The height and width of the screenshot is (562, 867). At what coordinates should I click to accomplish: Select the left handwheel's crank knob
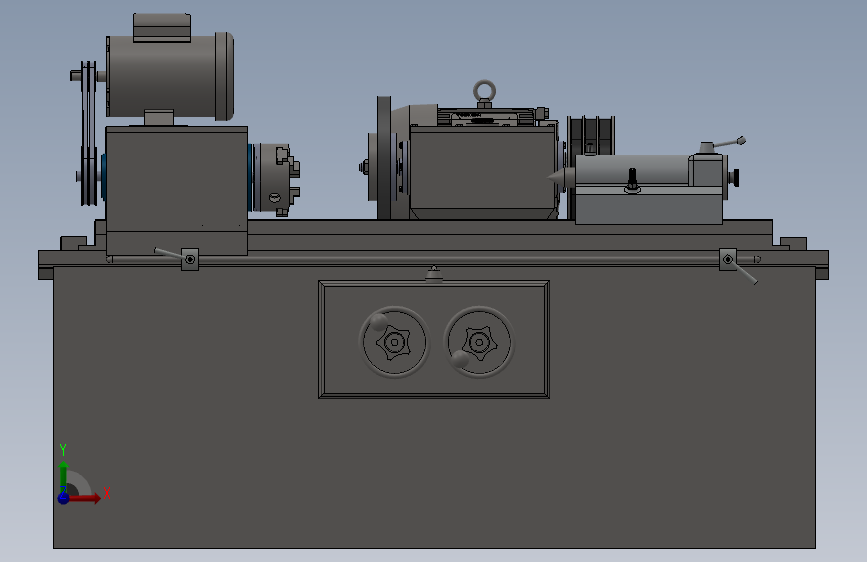point(379,322)
